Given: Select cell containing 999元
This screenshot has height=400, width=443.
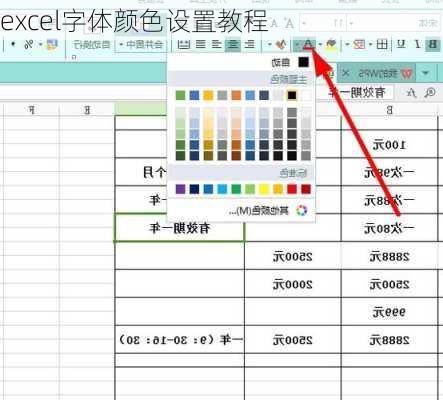Looking at the screenshot, I should 389,312.
